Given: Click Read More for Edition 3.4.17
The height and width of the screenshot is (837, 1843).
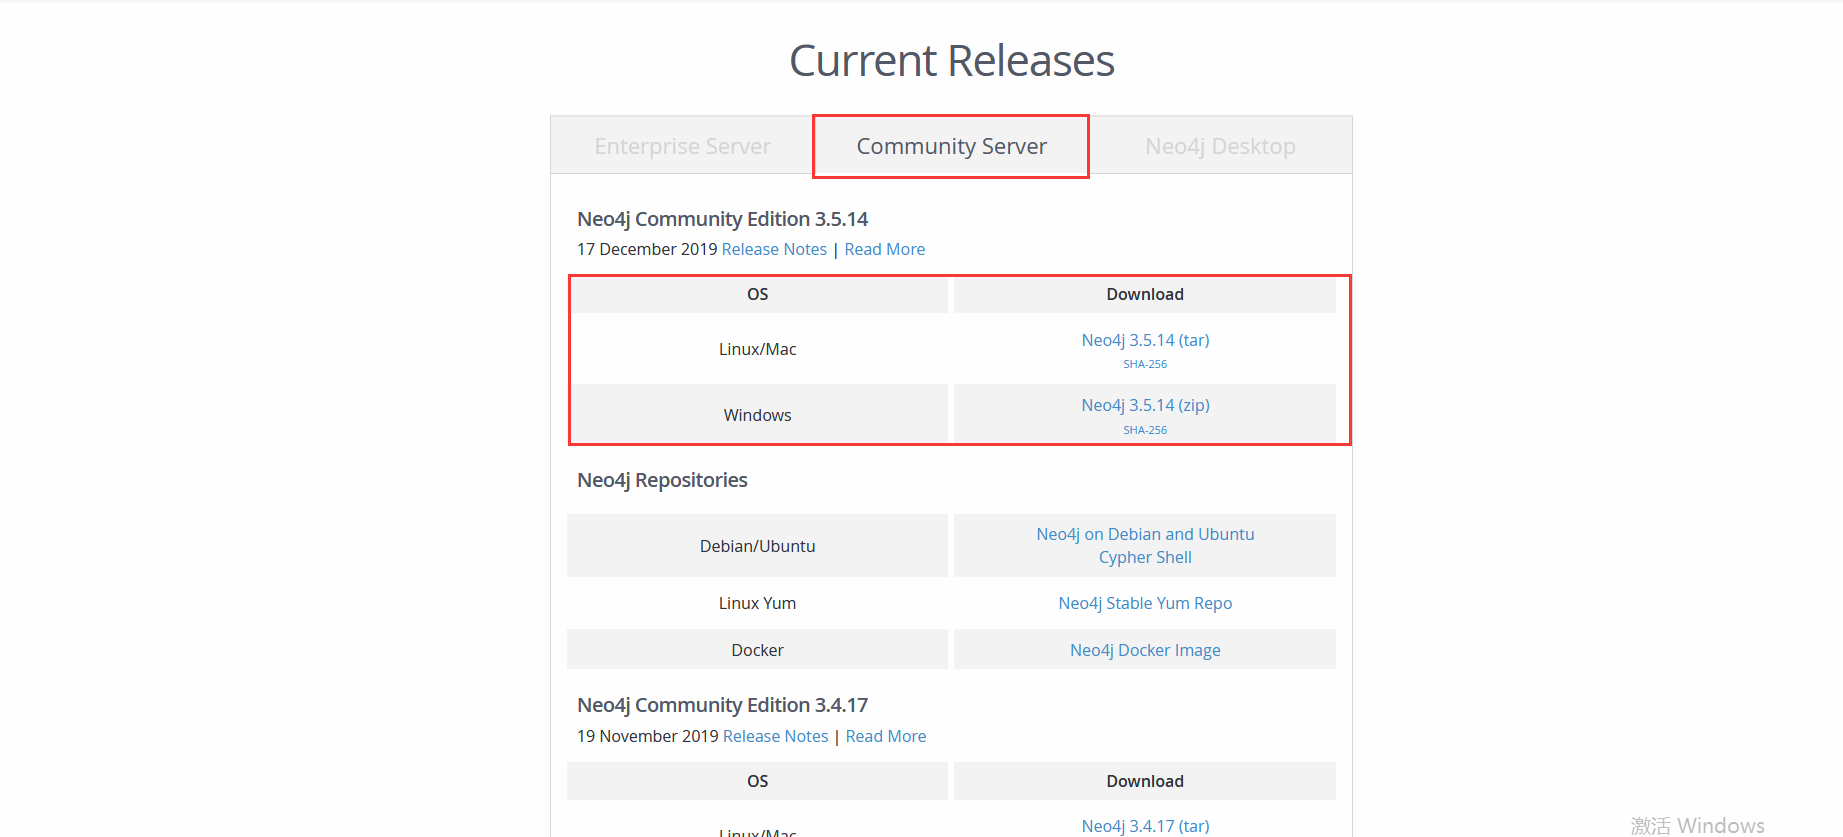Looking at the screenshot, I should pyautogui.click(x=886, y=736).
